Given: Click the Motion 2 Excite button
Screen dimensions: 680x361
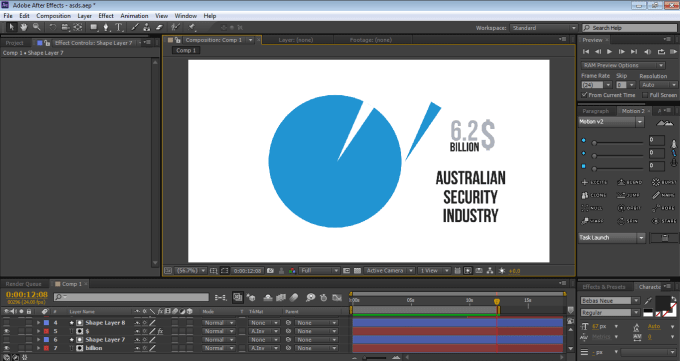Looking at the screenshot, I should tap(595, 183).
